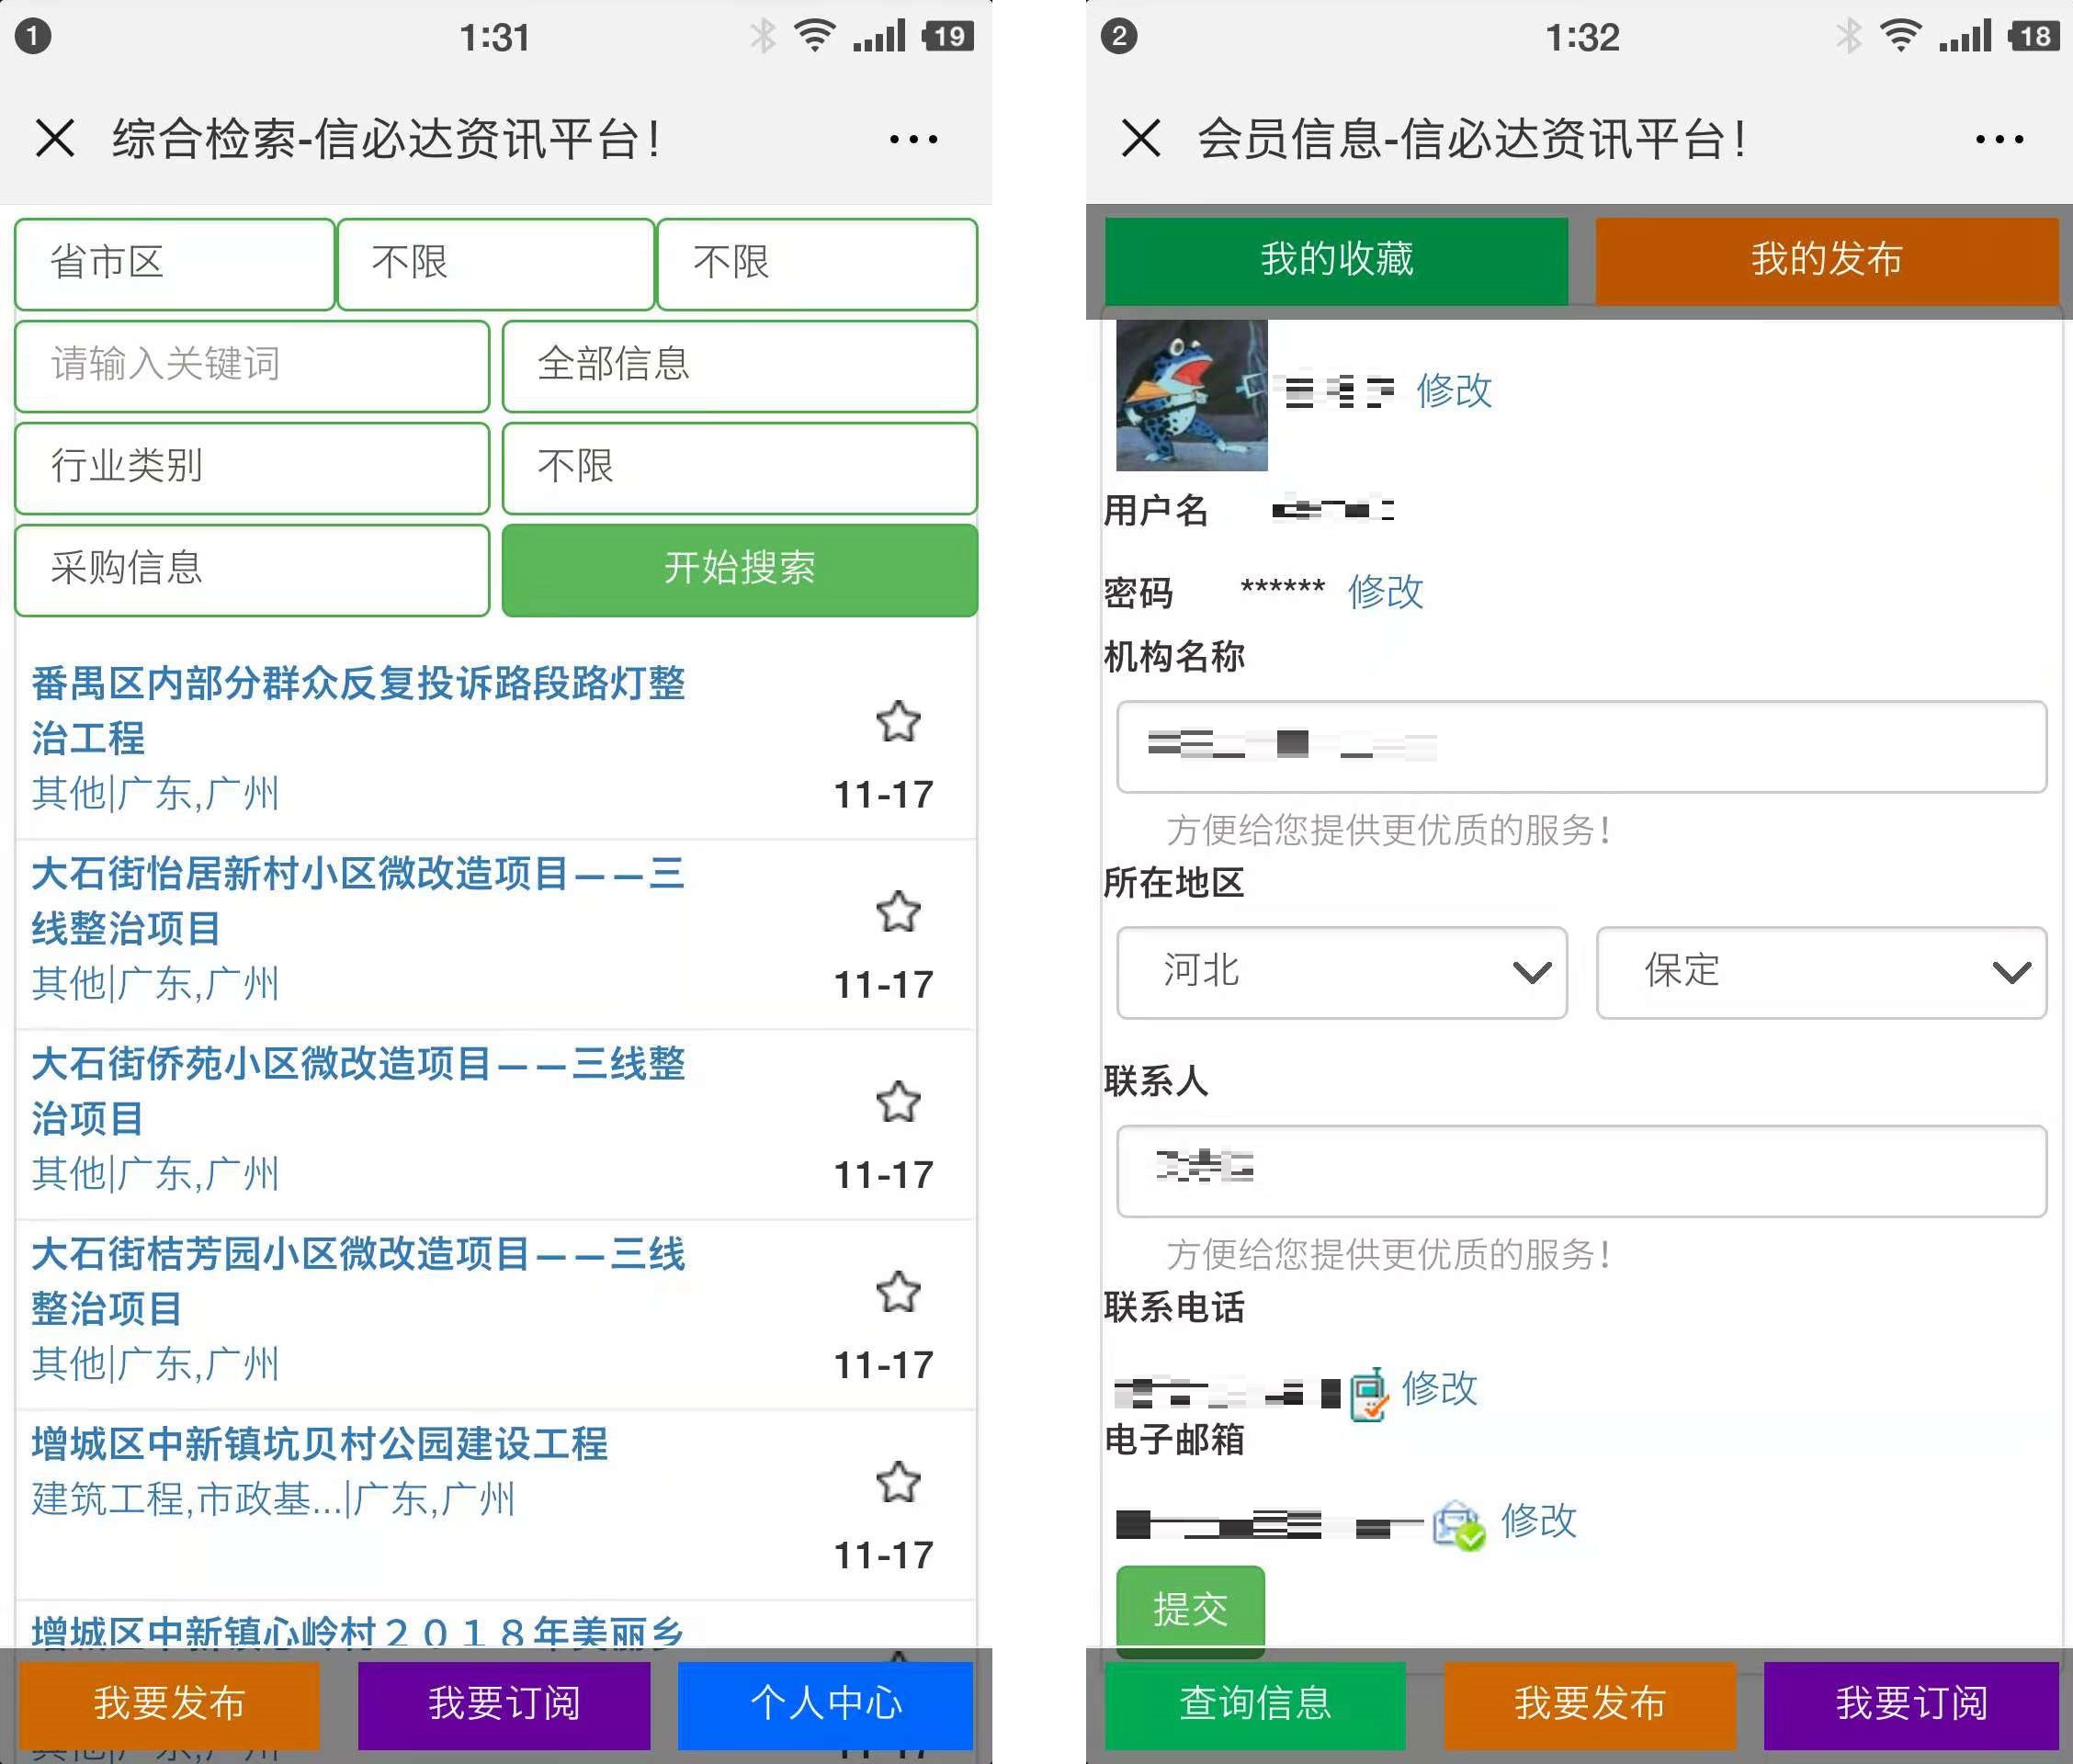Tap the three-dots menu on 综合检索 page
Image resolution: width=2073 pixels, height=1764 pixels.
click(913, 139)
